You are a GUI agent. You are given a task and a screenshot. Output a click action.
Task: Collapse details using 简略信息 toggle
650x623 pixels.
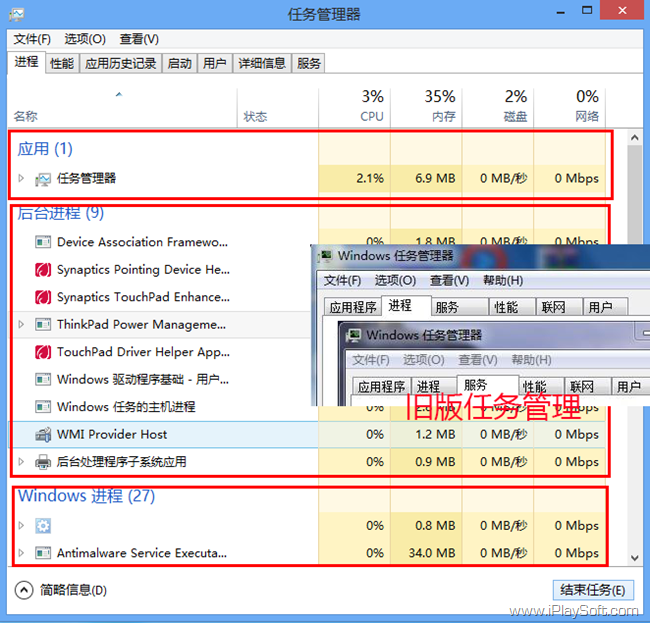click(24, 590)
